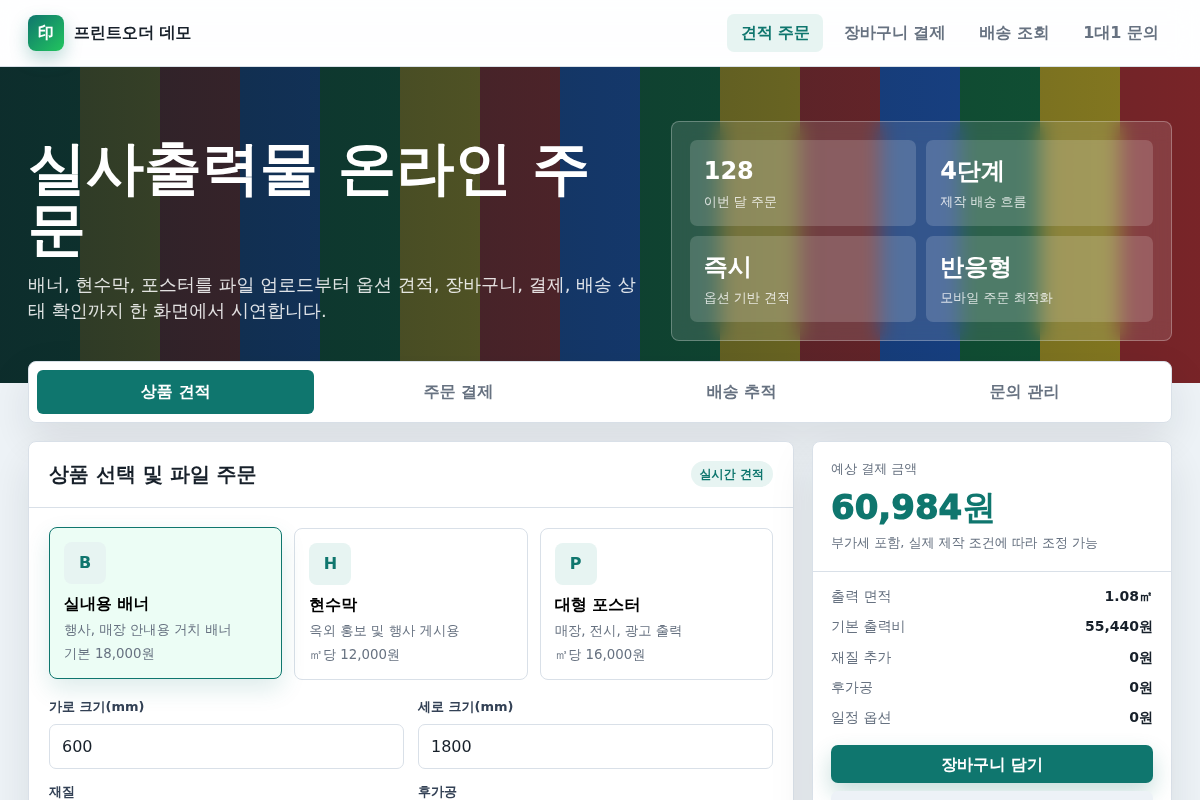This screenshot has height=800, width=1200.
Task: Open the 배송 조회 nav item
Action: (1014, 33)
